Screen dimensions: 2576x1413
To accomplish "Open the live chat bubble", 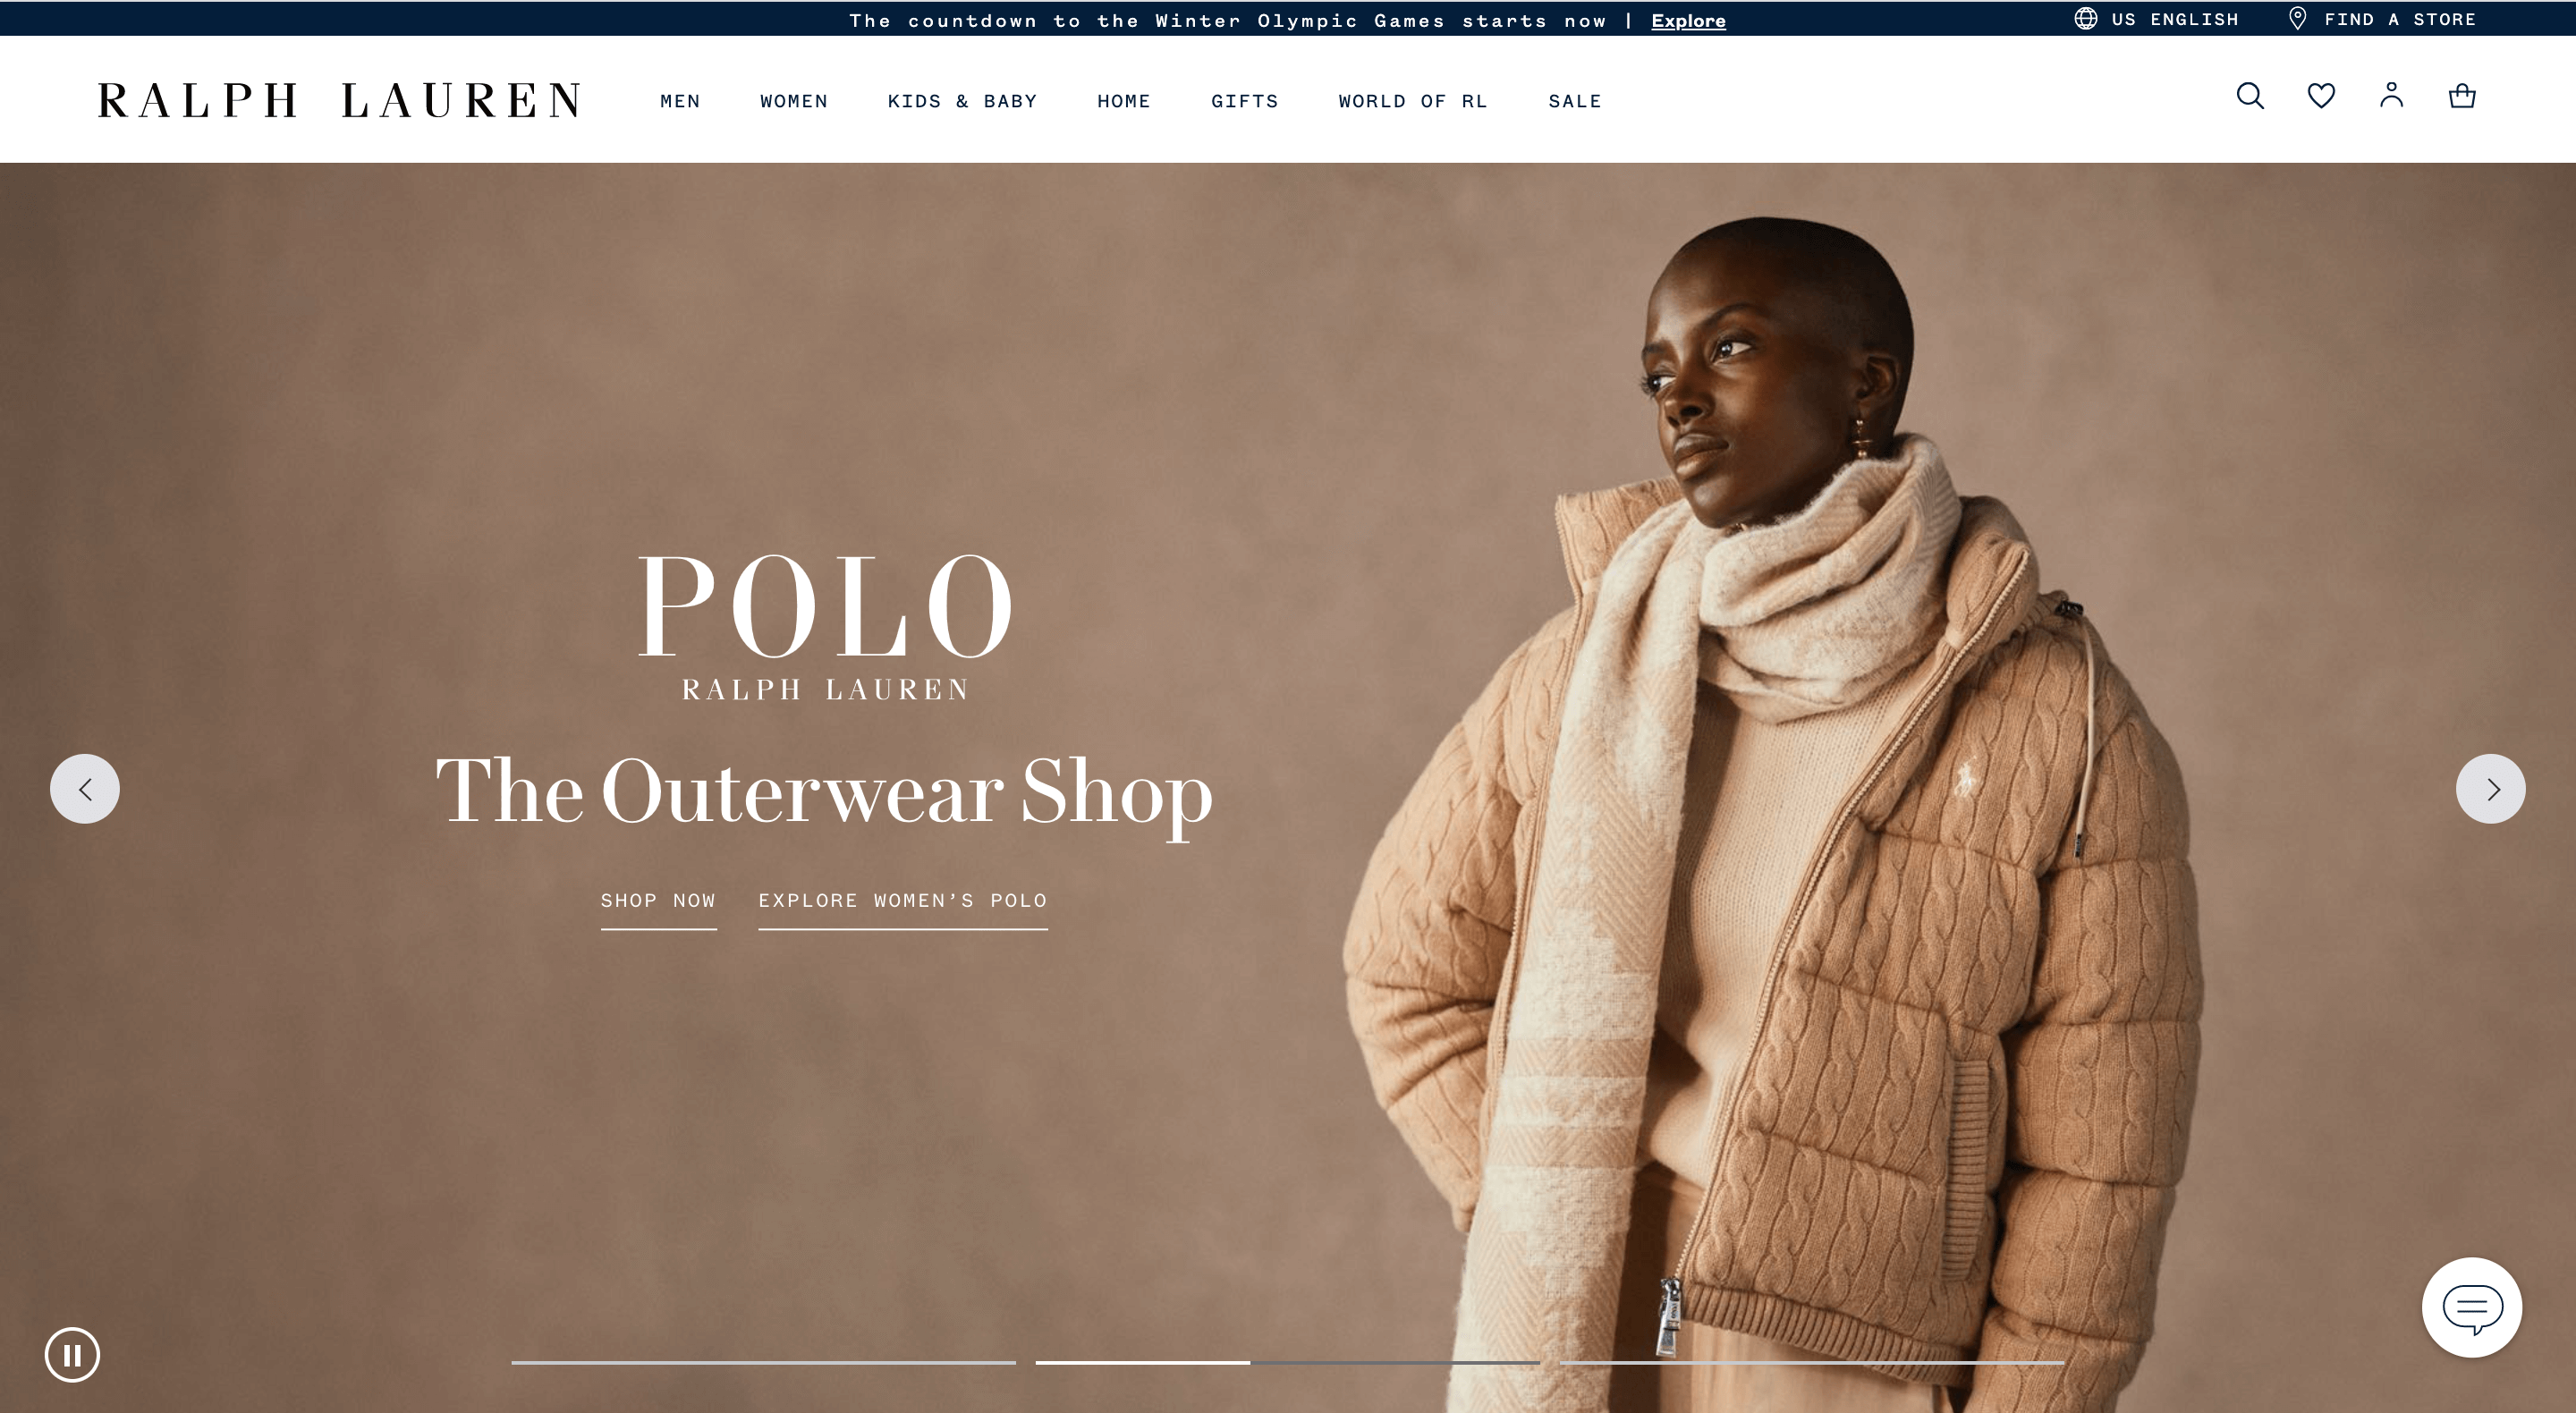I will [x=2472, y=1307].
